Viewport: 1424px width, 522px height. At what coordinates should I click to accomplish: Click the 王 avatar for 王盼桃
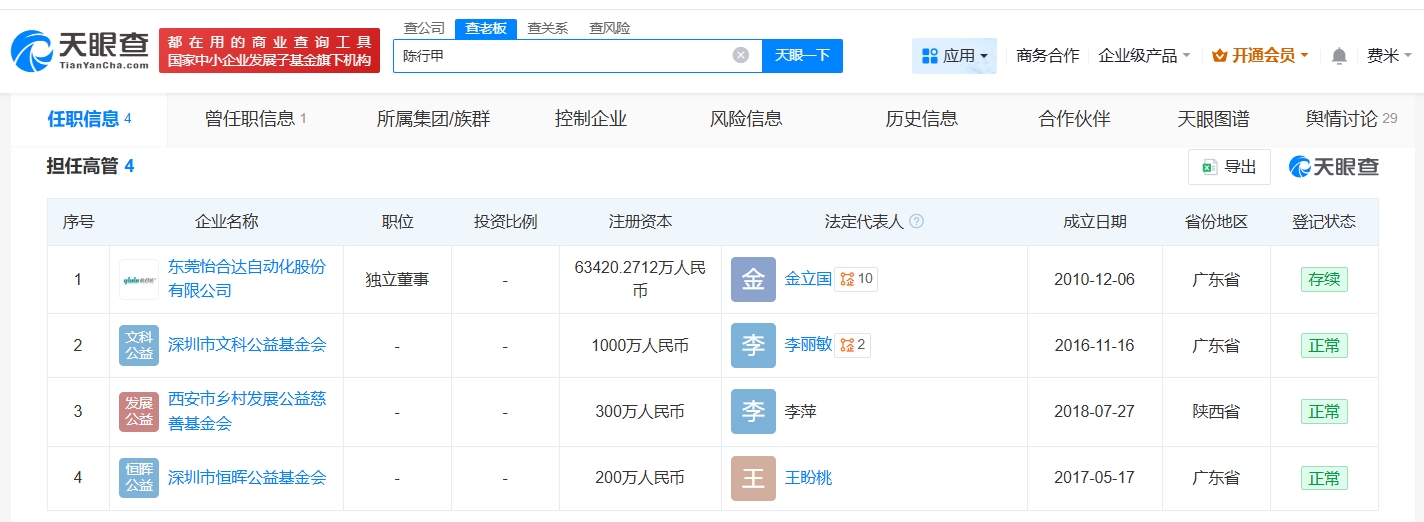pyautogui.click(x=752, y=478)
